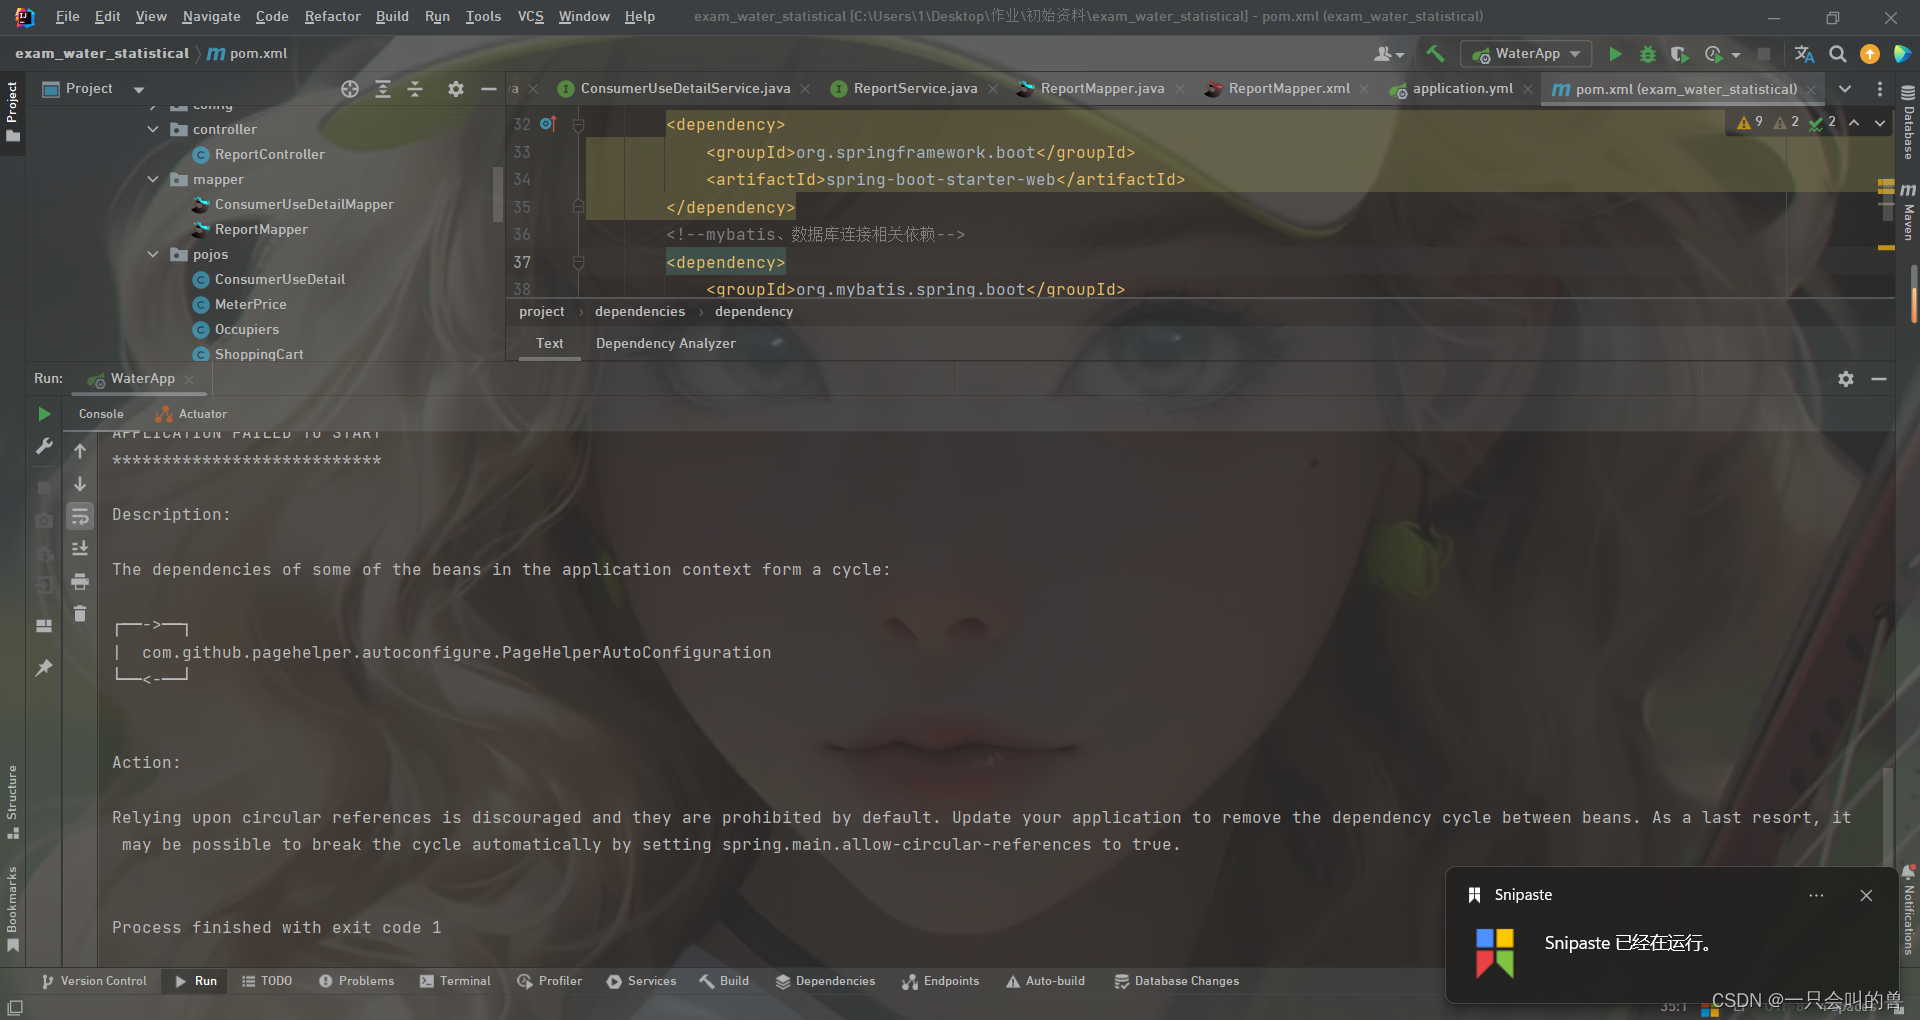Start the debugger for WaterApp

click(x=1648, y=54)
